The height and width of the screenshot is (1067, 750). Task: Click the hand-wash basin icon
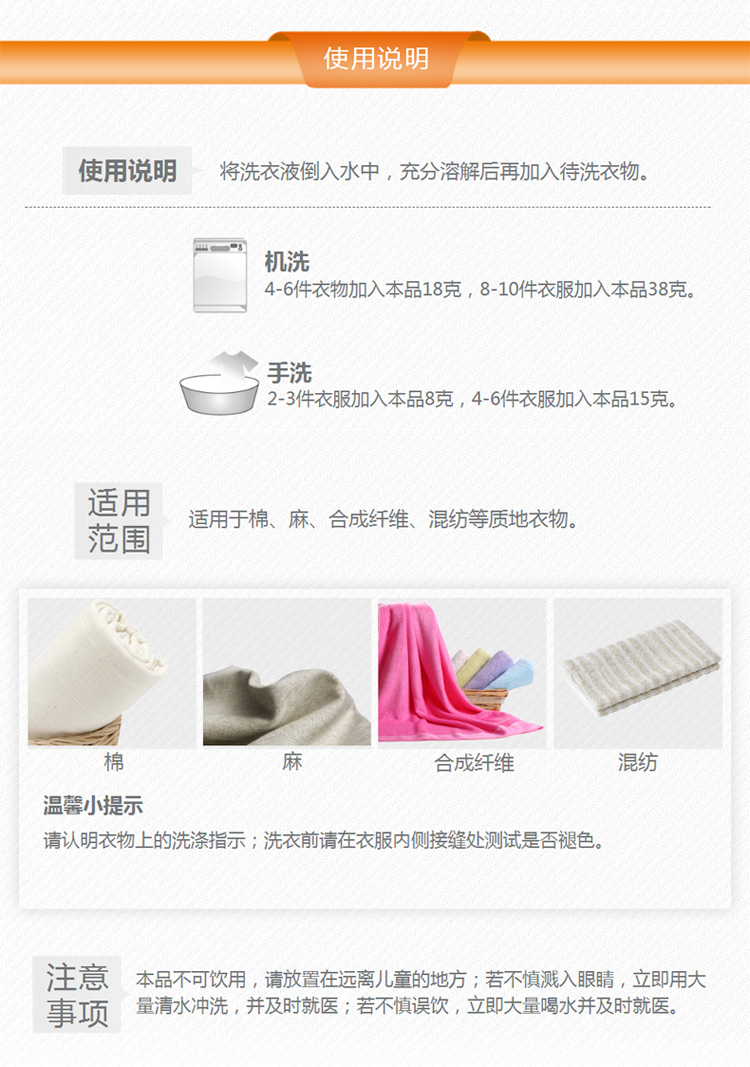[x=219, y=382]
